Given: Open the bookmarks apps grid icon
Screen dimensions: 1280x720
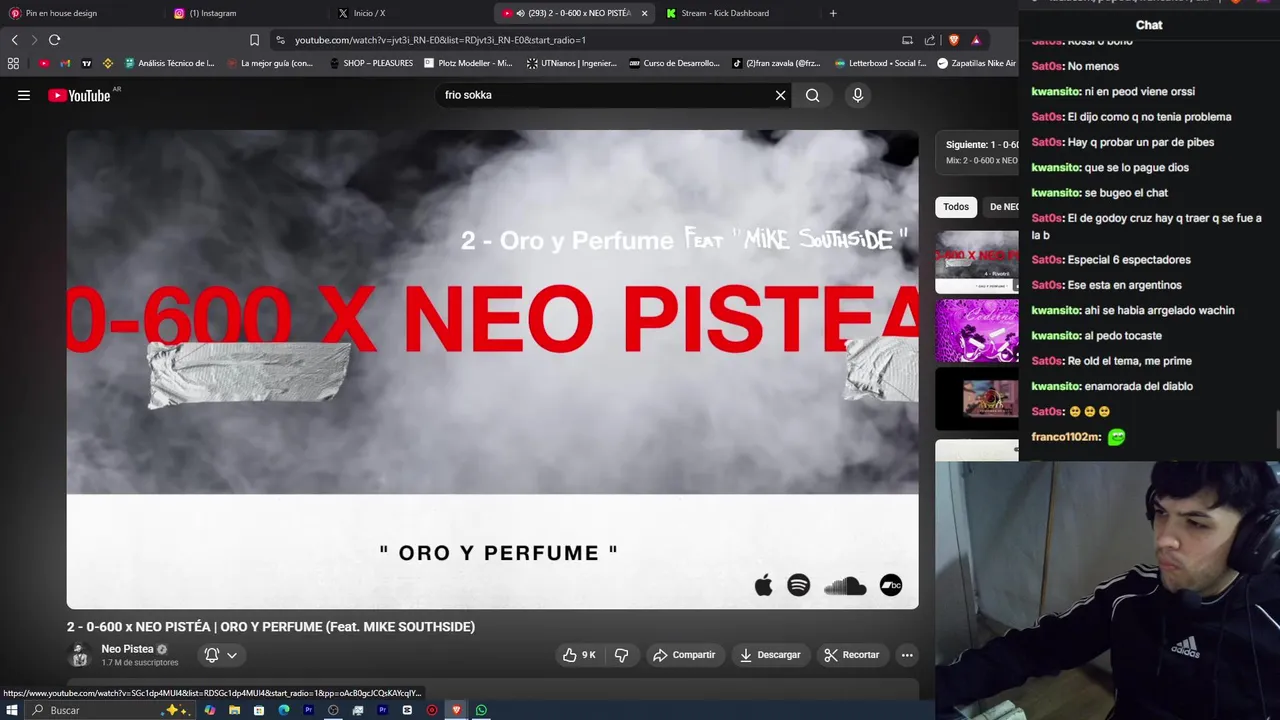Looking at the screenshot, I should 13,63.
